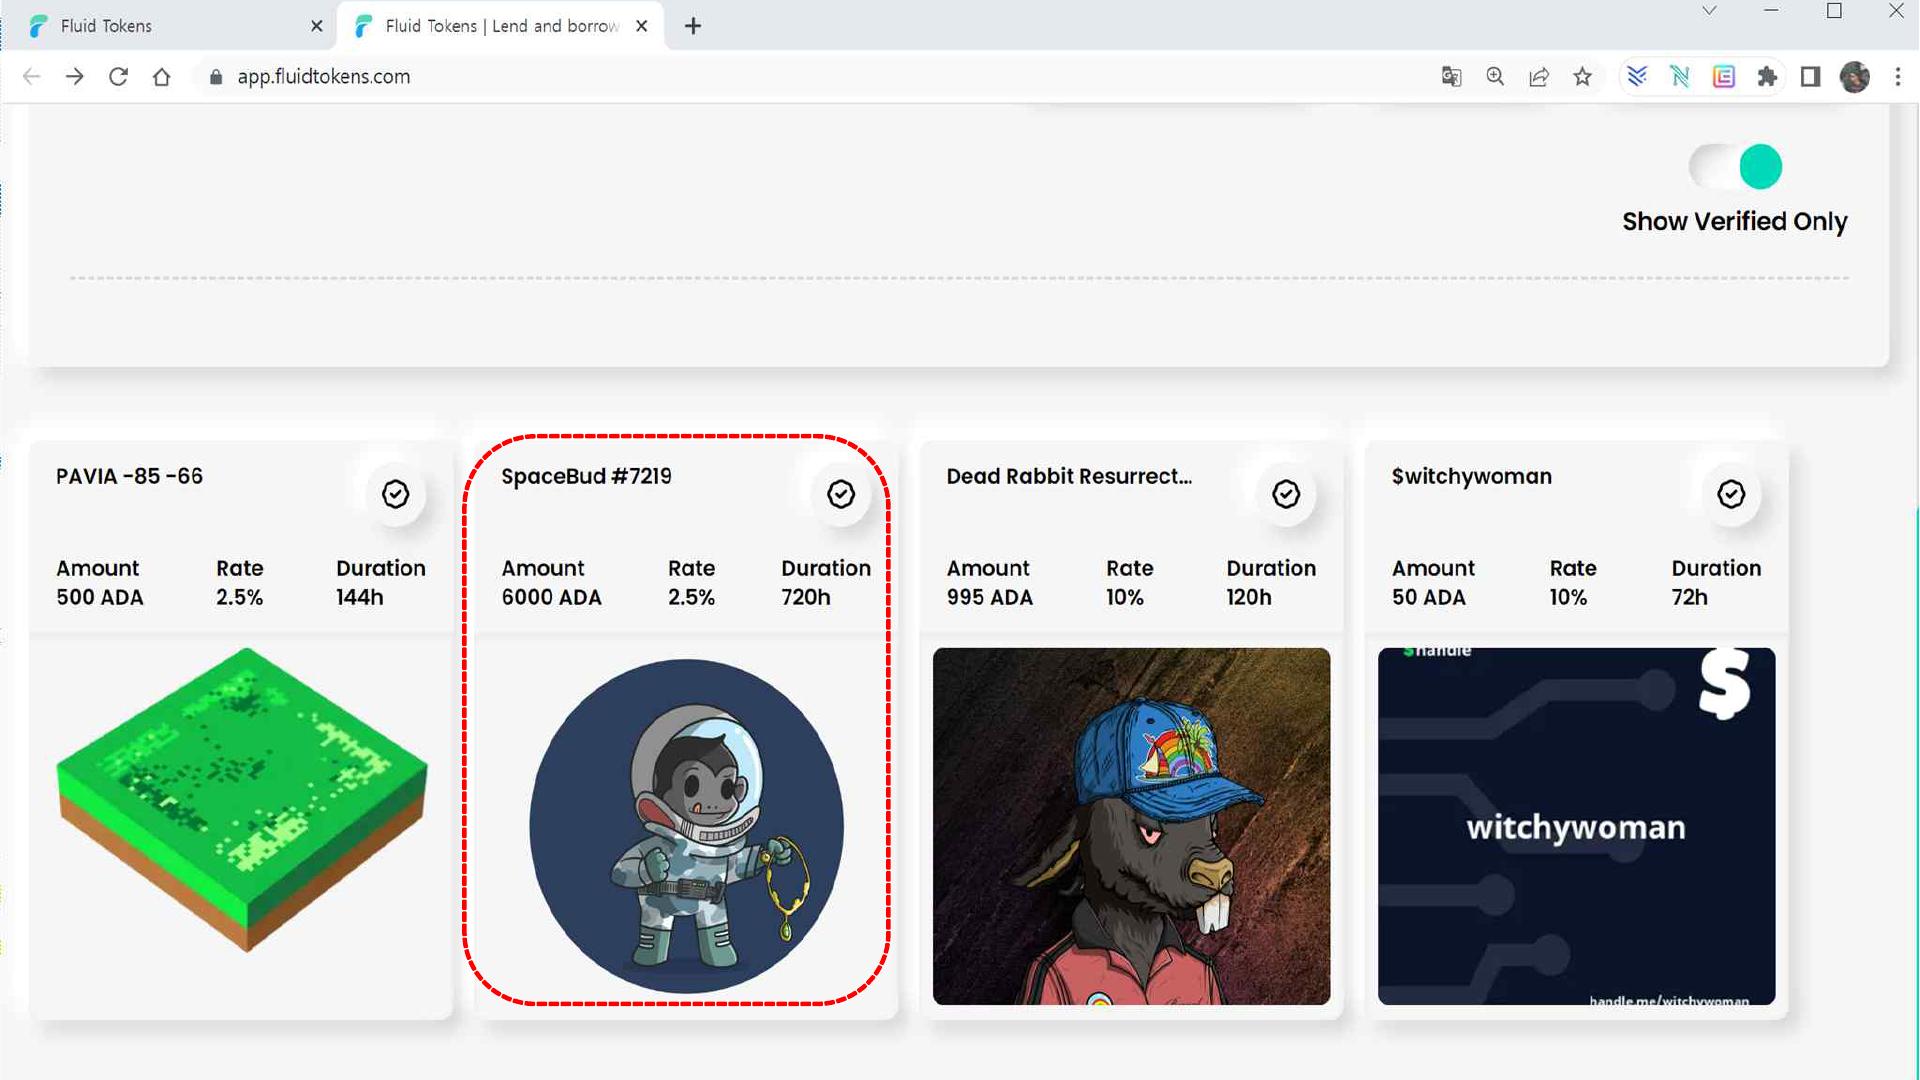Click the 72h duration value
The width and height of the screenshot is (1920, 1080).
(1689, 597)
